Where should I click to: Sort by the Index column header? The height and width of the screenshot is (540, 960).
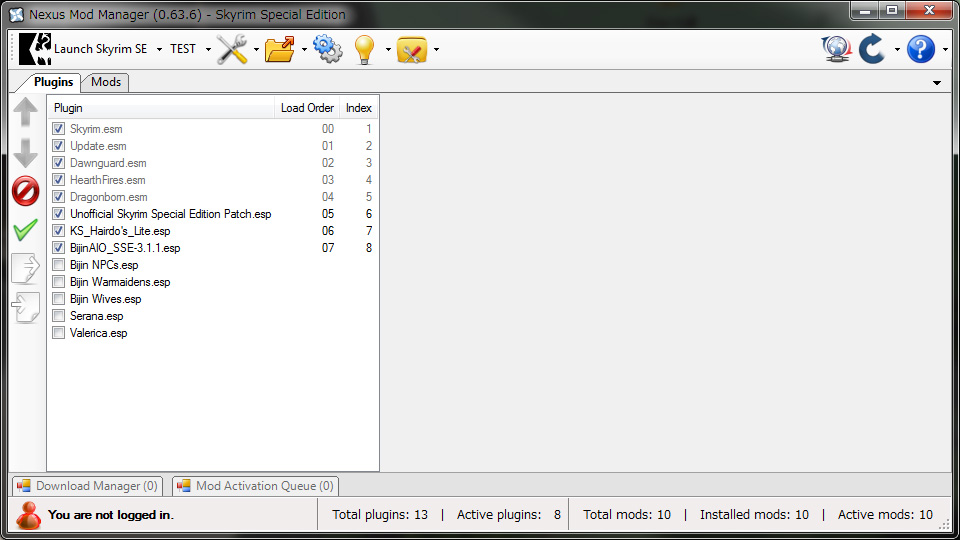pos(359,108)
